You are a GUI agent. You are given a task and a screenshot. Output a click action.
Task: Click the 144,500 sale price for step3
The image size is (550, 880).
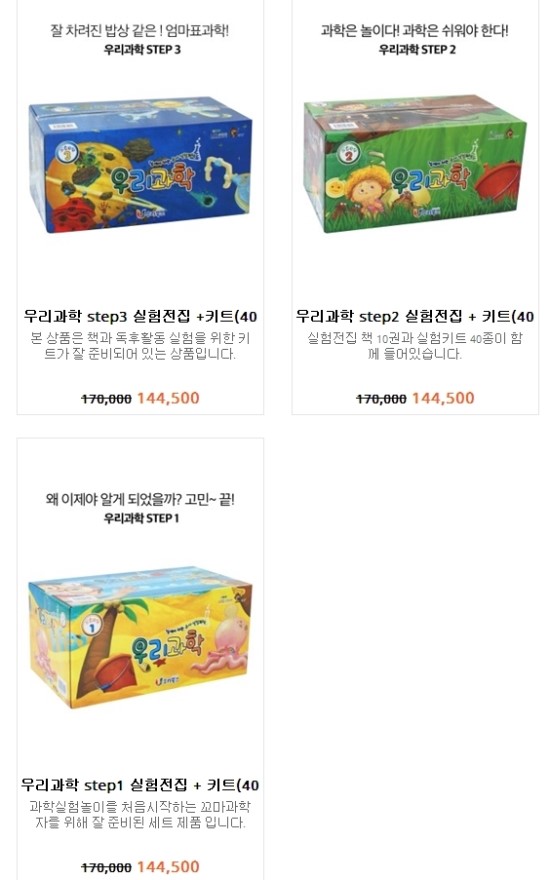(x=168, y=398)
